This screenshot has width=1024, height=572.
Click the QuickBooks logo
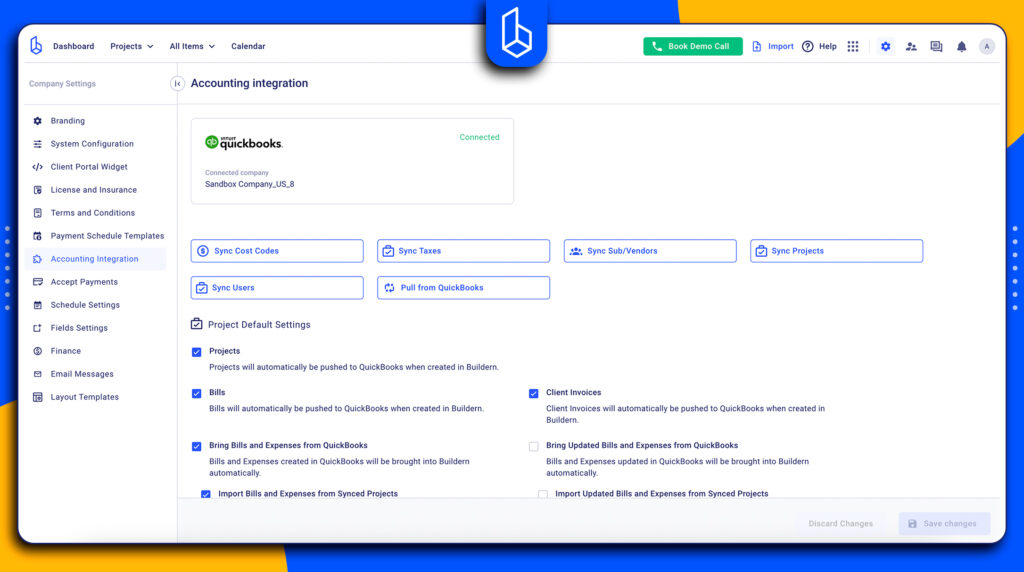[x=244, y=142]
